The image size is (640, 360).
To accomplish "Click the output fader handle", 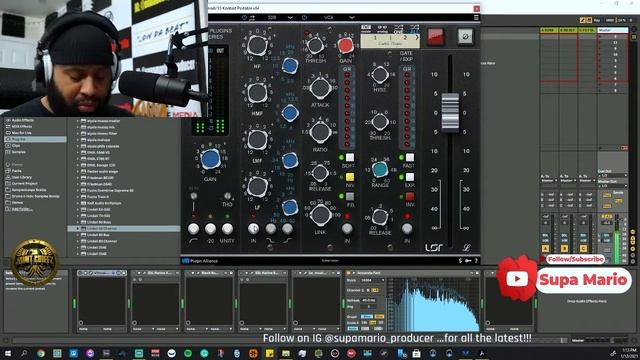I will (x=450, y=112).
